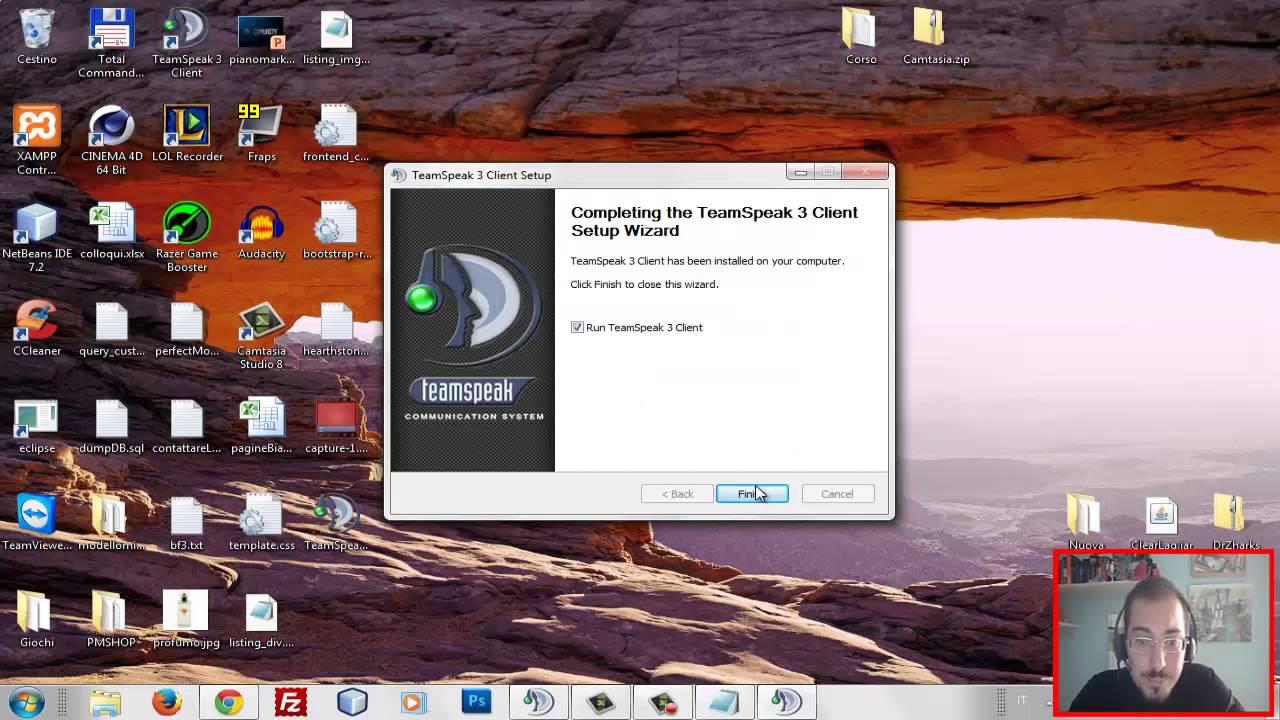Select the frontend_c file icon

click(x=336, y=134)
